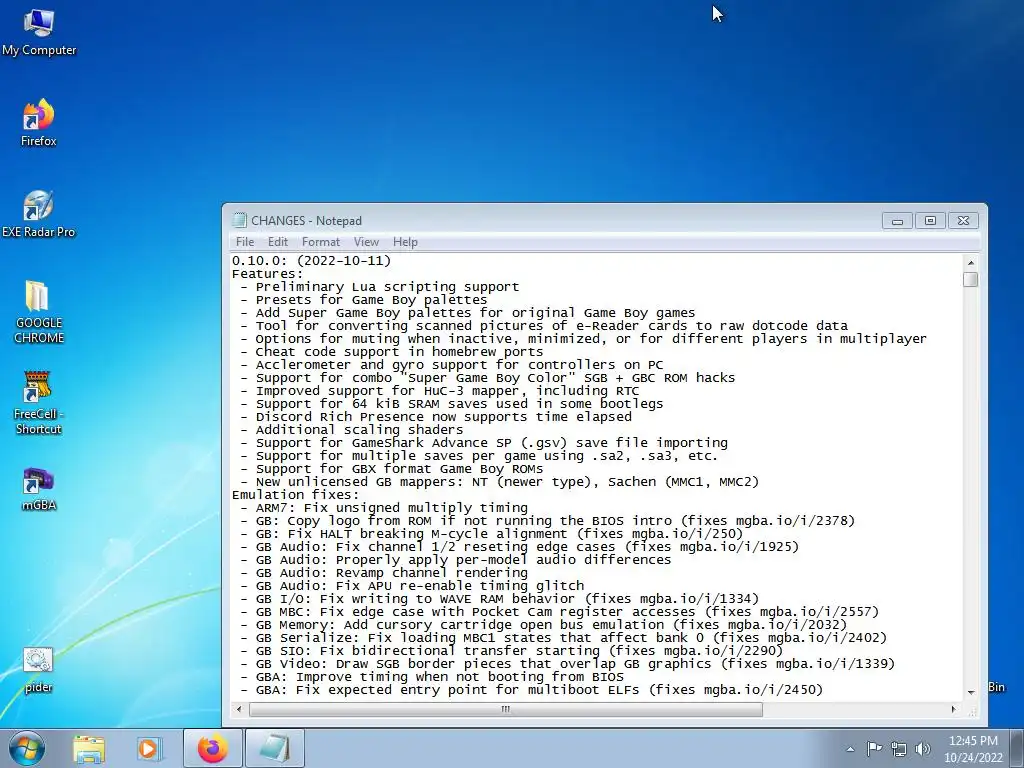Open the Help menu in Notepad
This screenshot has width=1024, height=768.
405,242
